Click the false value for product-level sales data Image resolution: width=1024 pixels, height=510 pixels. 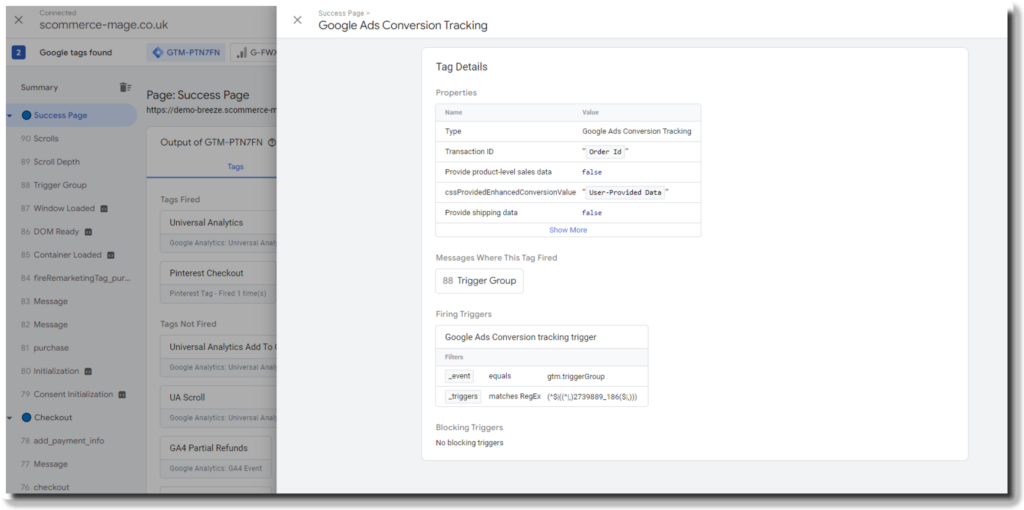click(592, 172)
